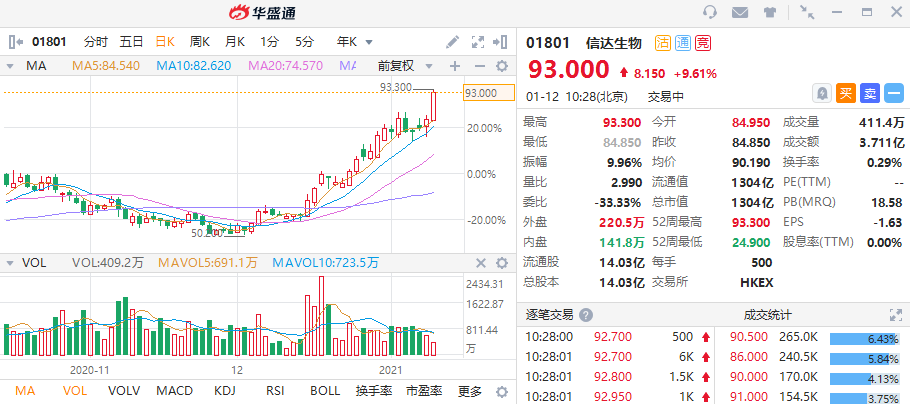Viewport: 910px width, 404px height.
Task: Collapse the MA indicator triangle
Action: [x=10, y=66]
